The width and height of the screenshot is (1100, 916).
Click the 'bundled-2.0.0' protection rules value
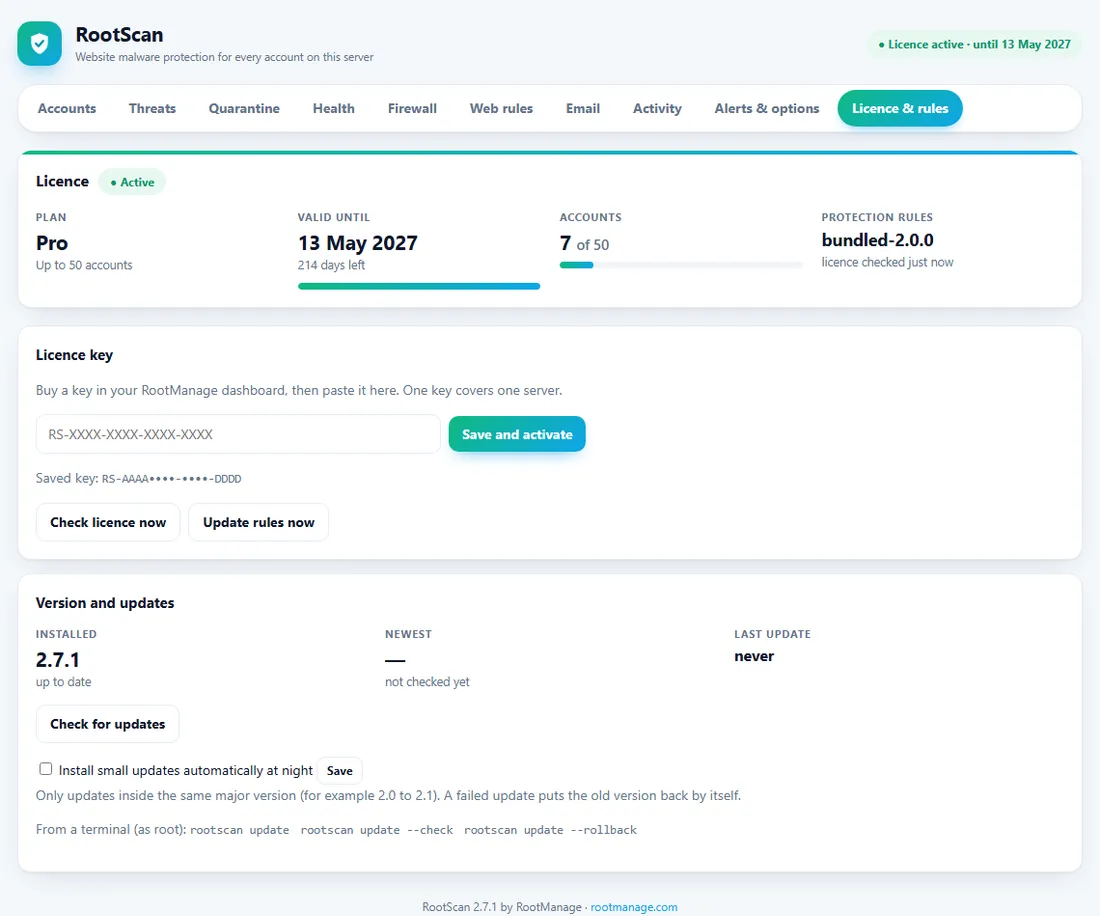(878, 240)
